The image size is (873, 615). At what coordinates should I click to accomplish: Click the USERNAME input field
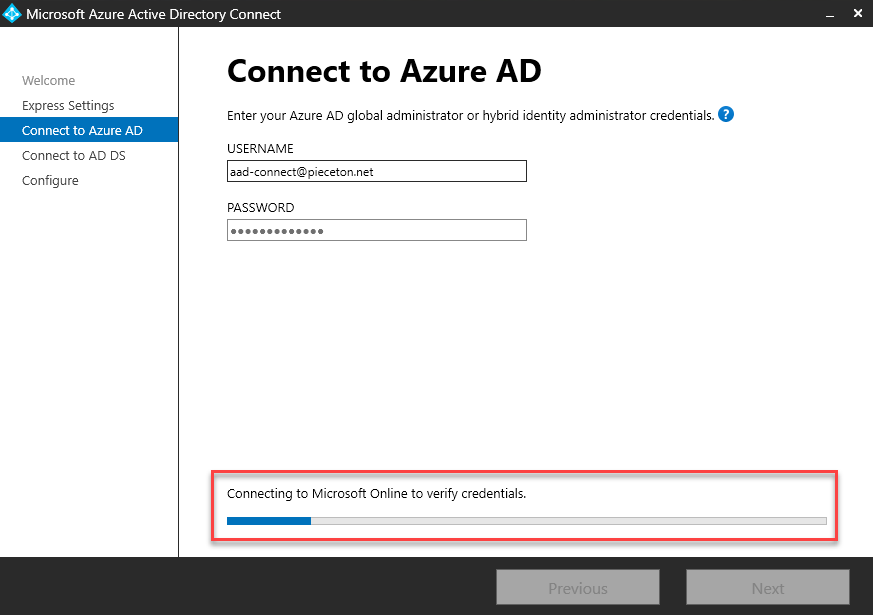(376, 171)
